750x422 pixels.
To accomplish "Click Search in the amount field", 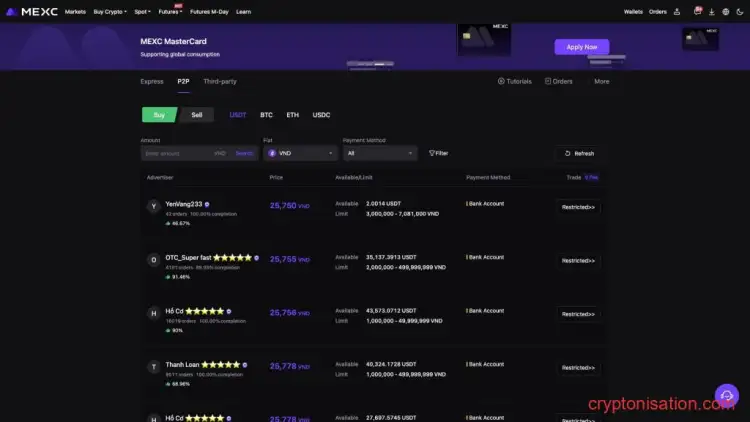I will tap(244, 153).
